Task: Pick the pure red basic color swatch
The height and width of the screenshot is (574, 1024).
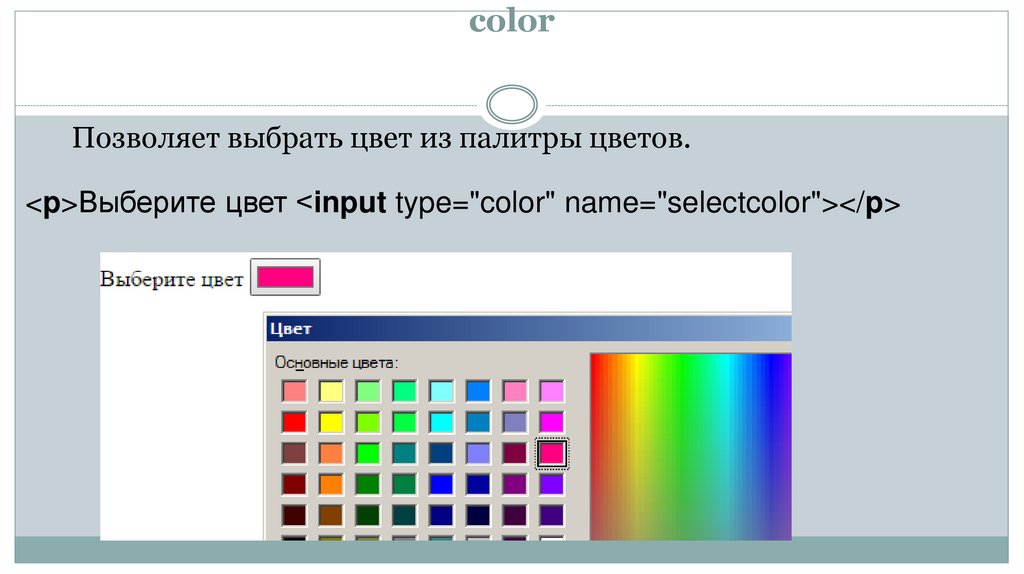Action: tap(294, 422)
